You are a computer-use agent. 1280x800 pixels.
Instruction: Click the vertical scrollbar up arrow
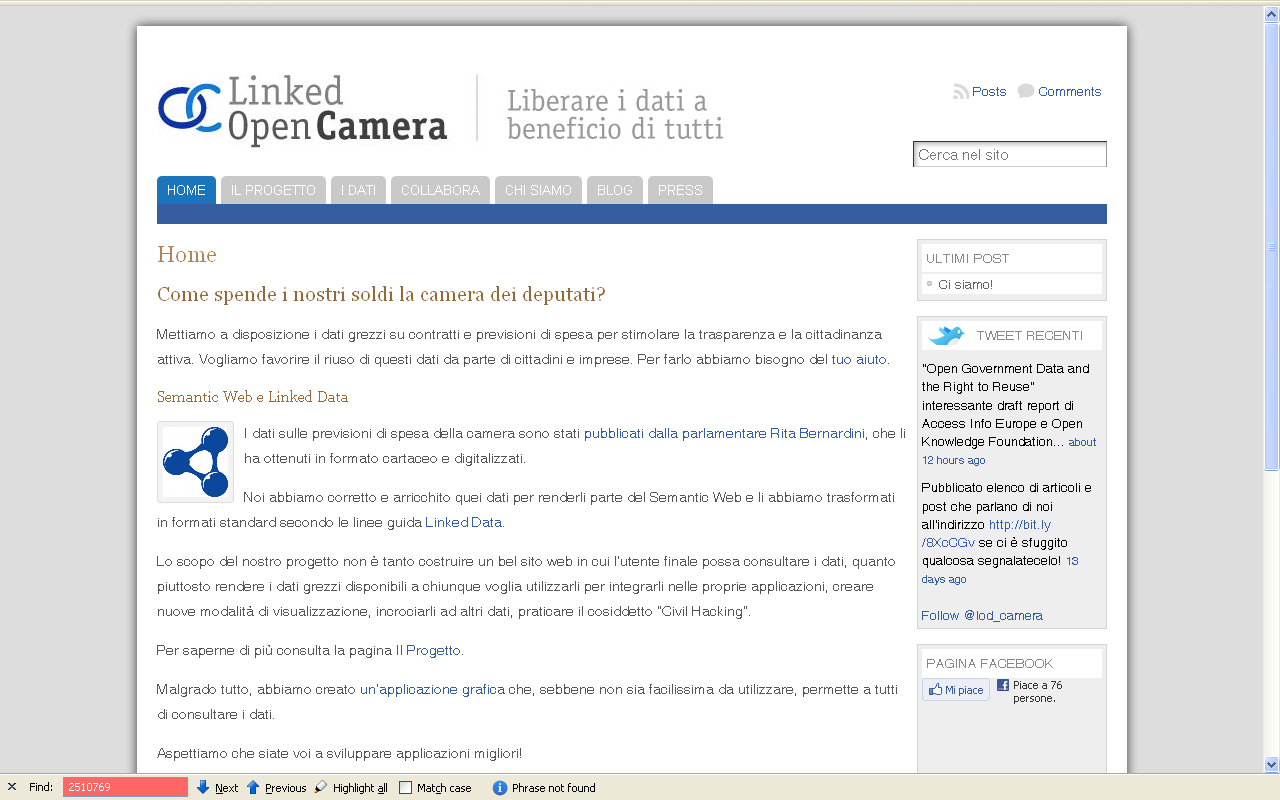[x=1271, y=13]
